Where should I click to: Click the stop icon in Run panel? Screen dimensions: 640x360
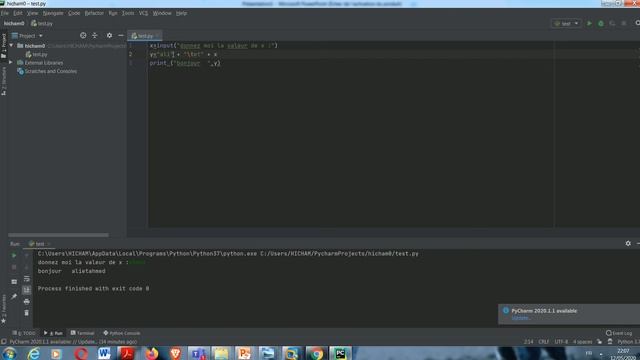[x=14, y=267]
